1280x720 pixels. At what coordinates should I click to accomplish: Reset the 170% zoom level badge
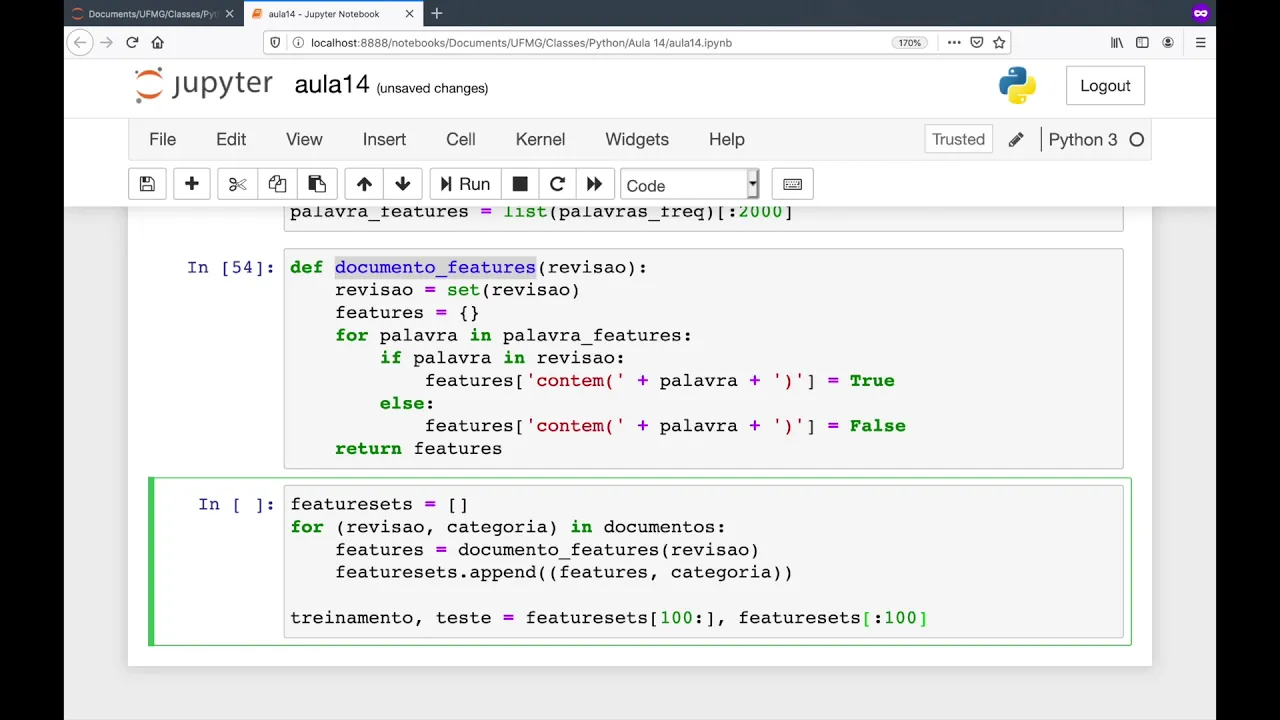pyautogui.click(x=909, y=43)
